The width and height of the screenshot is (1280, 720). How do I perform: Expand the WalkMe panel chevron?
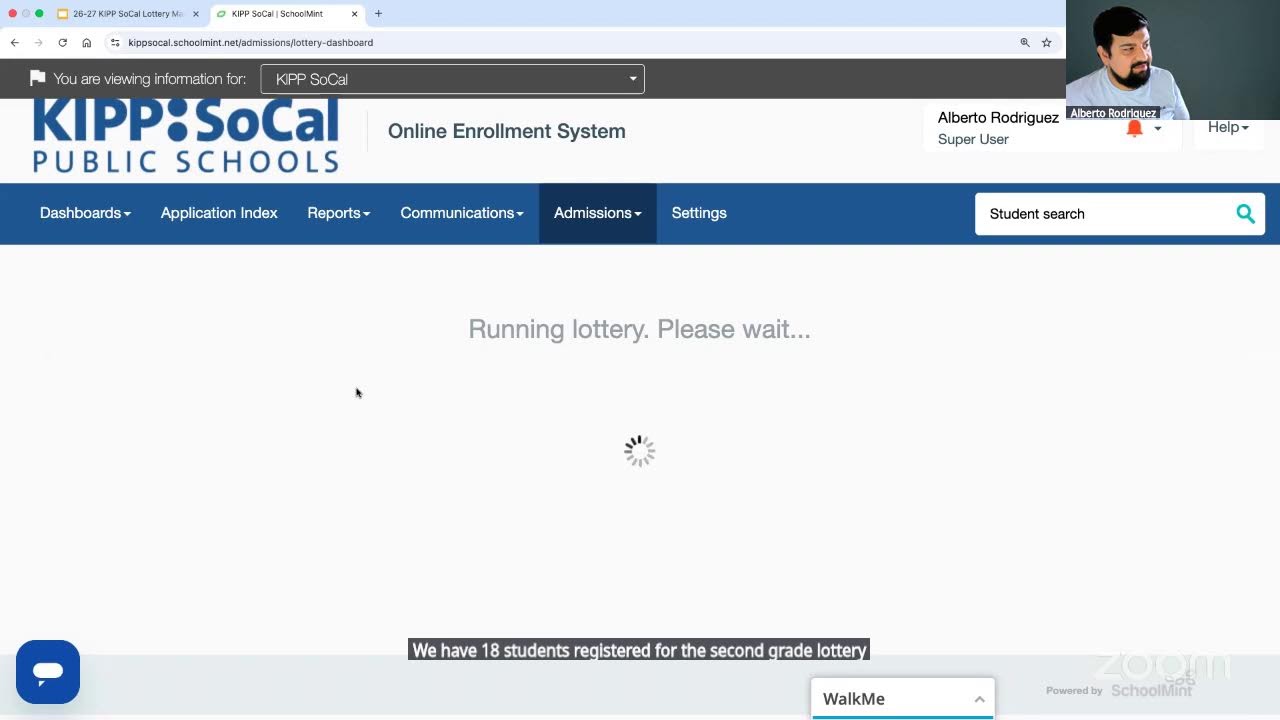tap(979, 699)
